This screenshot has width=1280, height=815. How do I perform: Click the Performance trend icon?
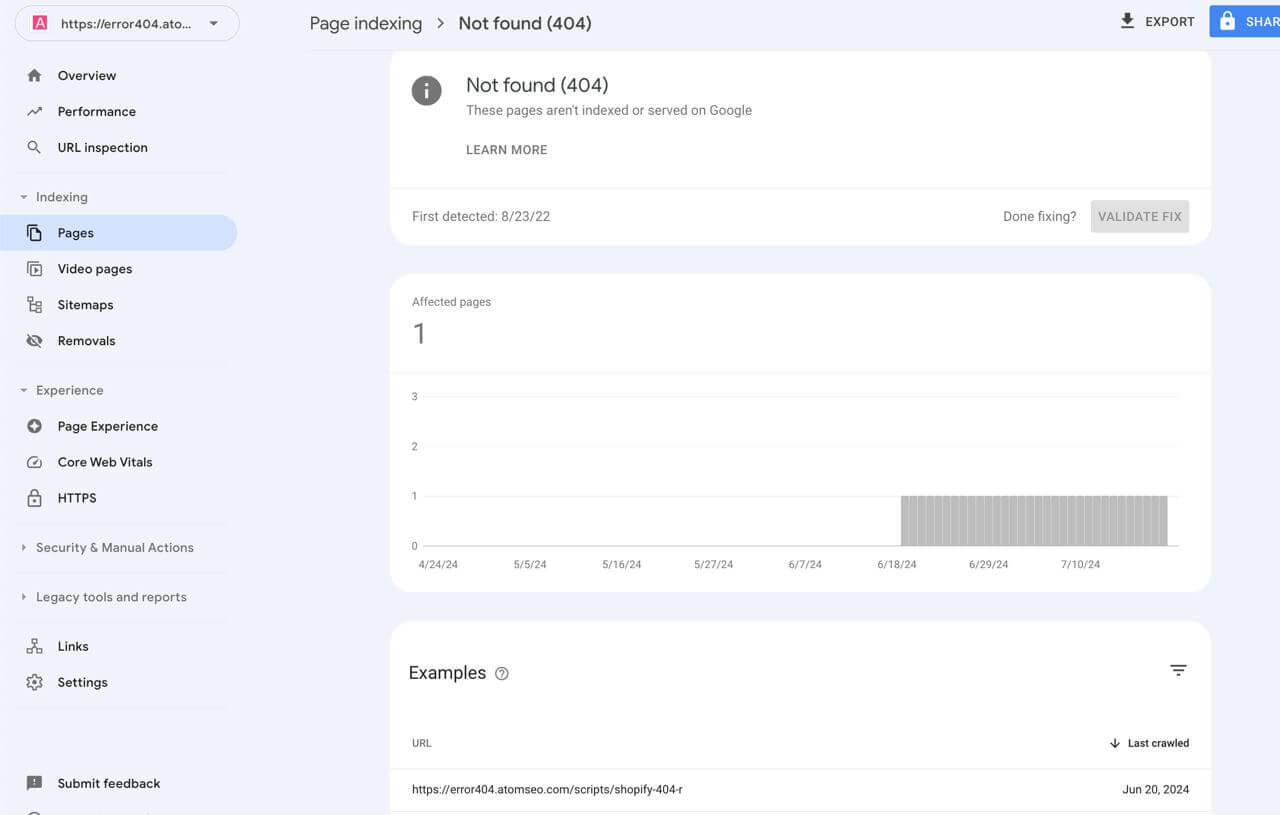coord(34,112)
